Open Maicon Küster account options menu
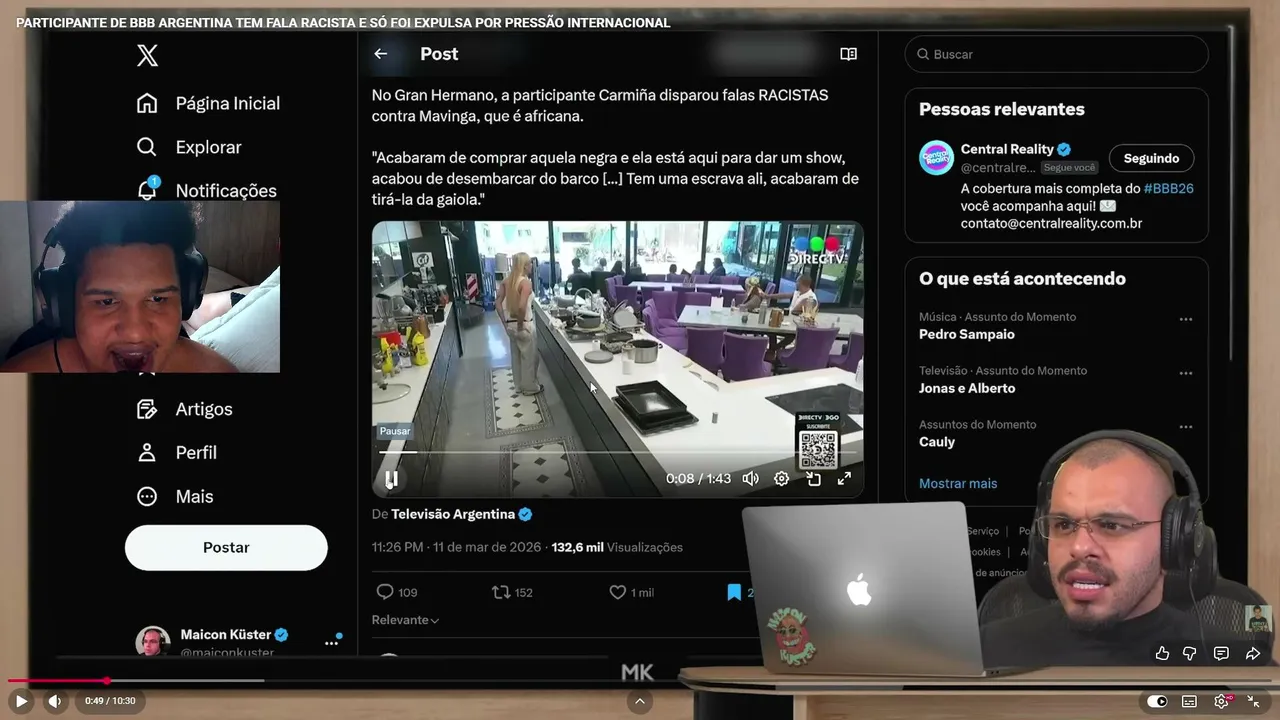Viewport: 1280px width, 720px height. tap(331, 643)
